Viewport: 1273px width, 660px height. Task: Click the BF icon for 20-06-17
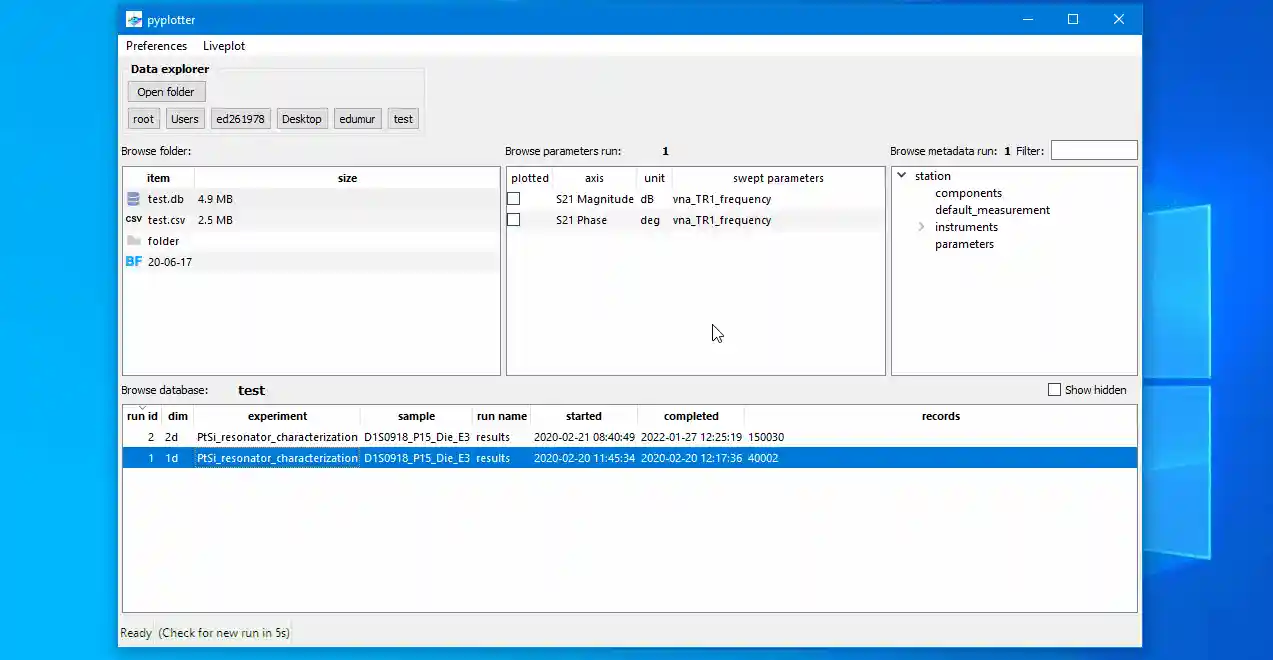click(134, 262)
